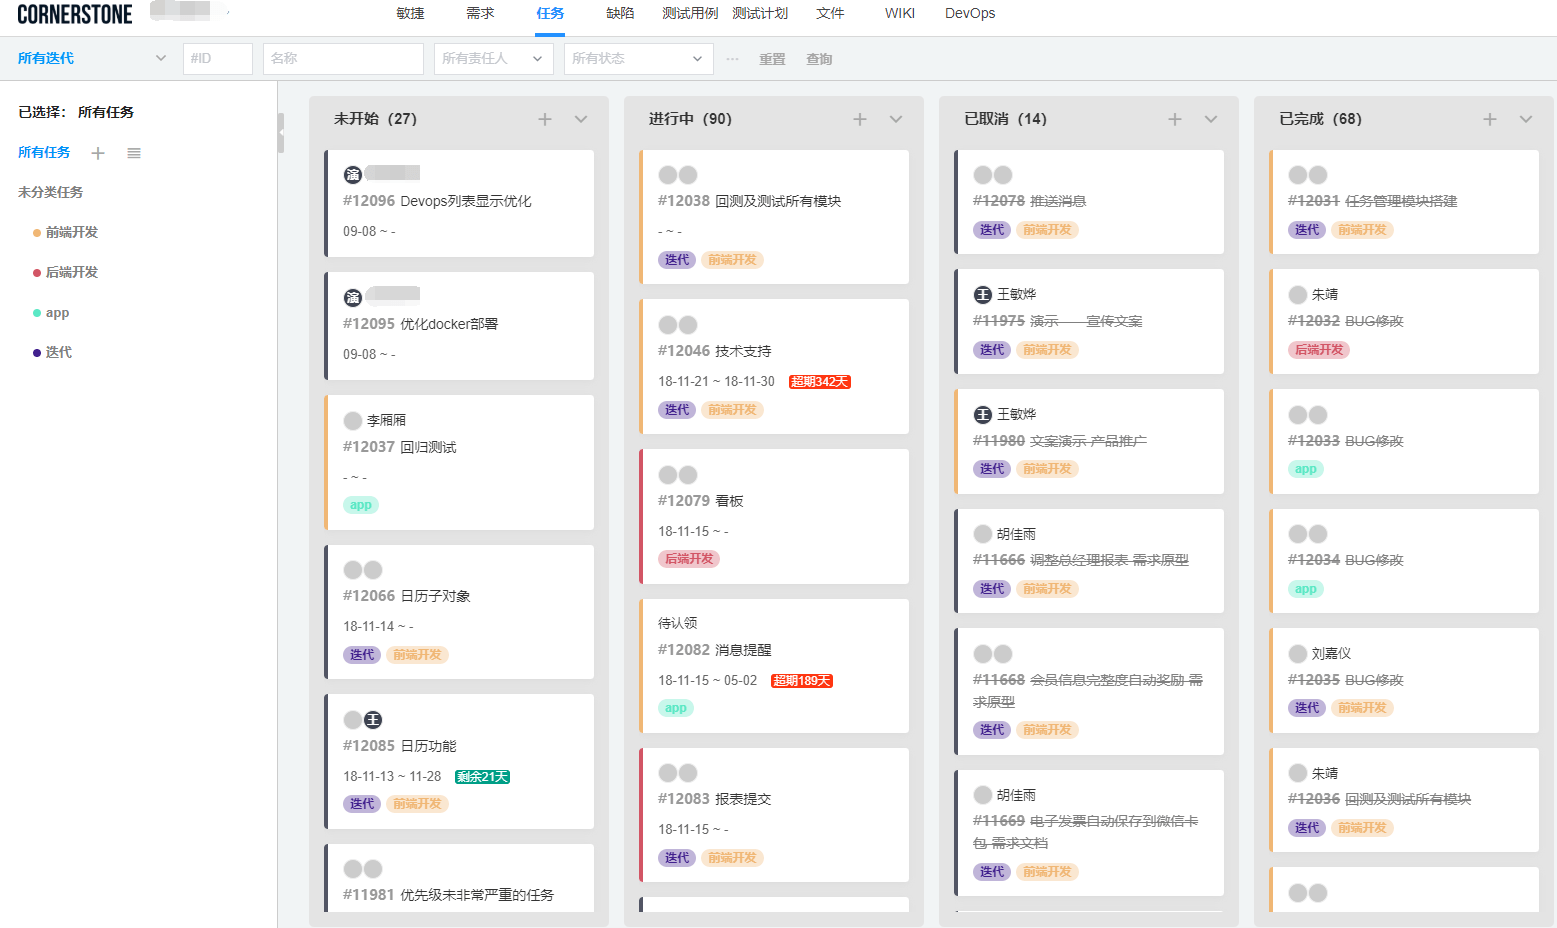This screenshot has height=928, width=1557.
Task: Collapse the left sidebar panel handle
Action: tap(281, 132)
